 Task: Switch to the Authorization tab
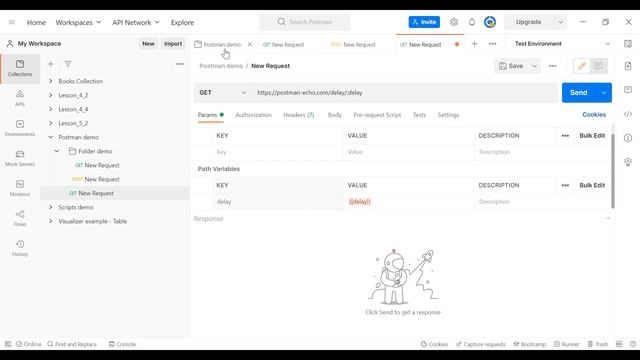(x=253, y=115)
